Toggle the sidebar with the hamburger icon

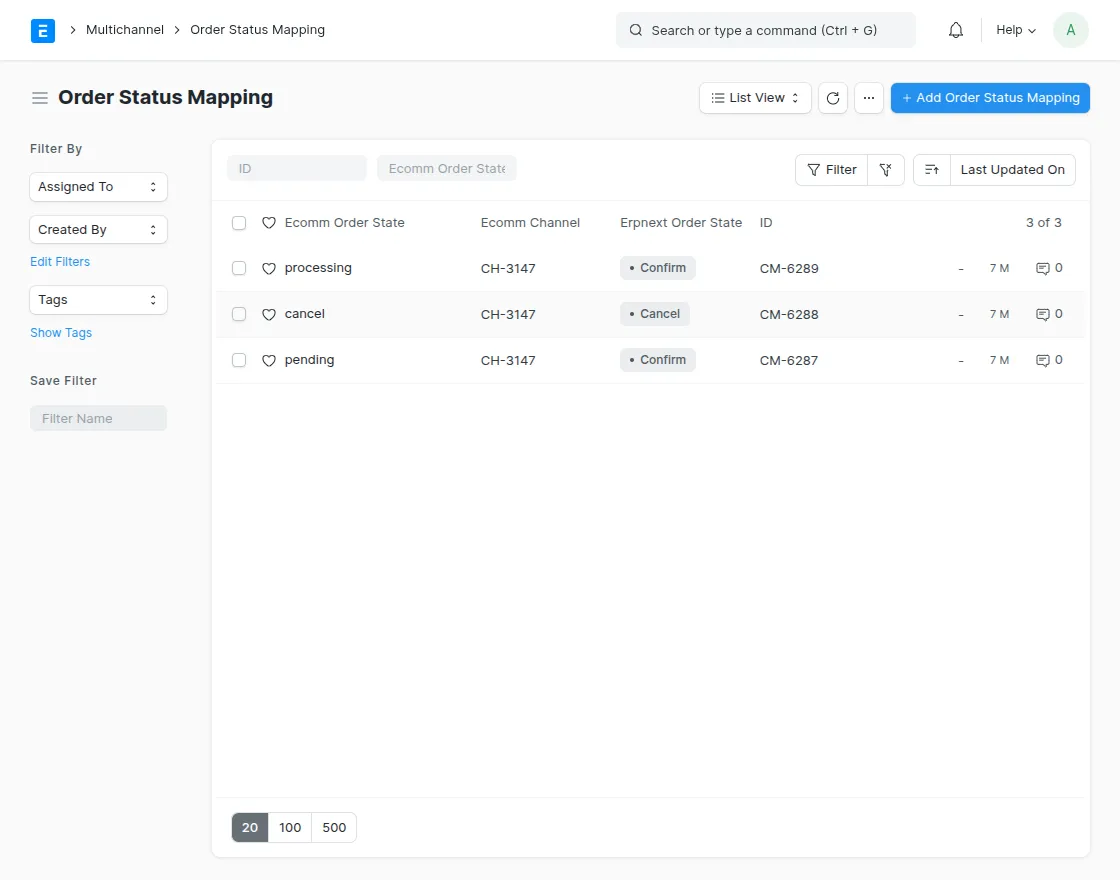tap(39, 97)
